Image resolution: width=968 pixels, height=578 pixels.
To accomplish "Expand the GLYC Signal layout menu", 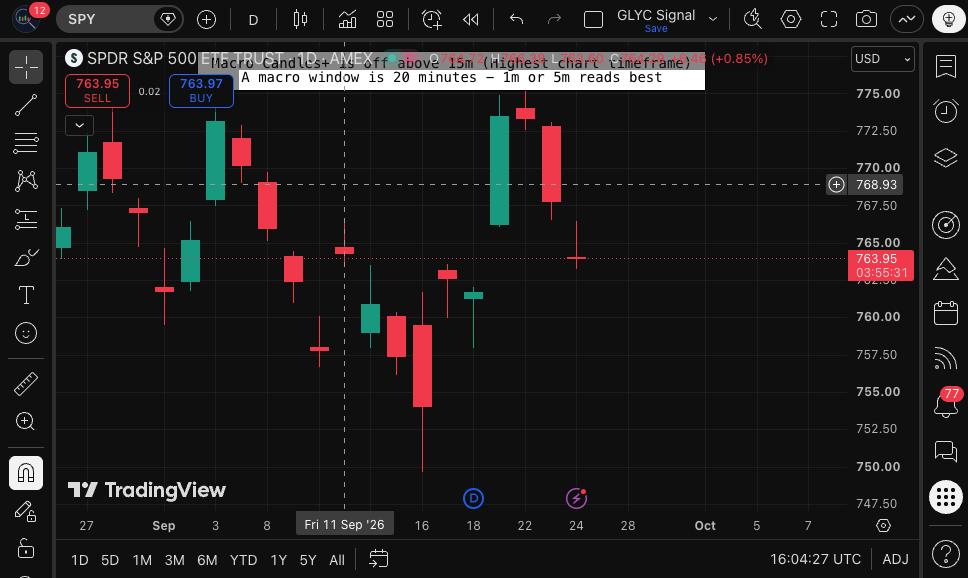I will coord(713,19).
